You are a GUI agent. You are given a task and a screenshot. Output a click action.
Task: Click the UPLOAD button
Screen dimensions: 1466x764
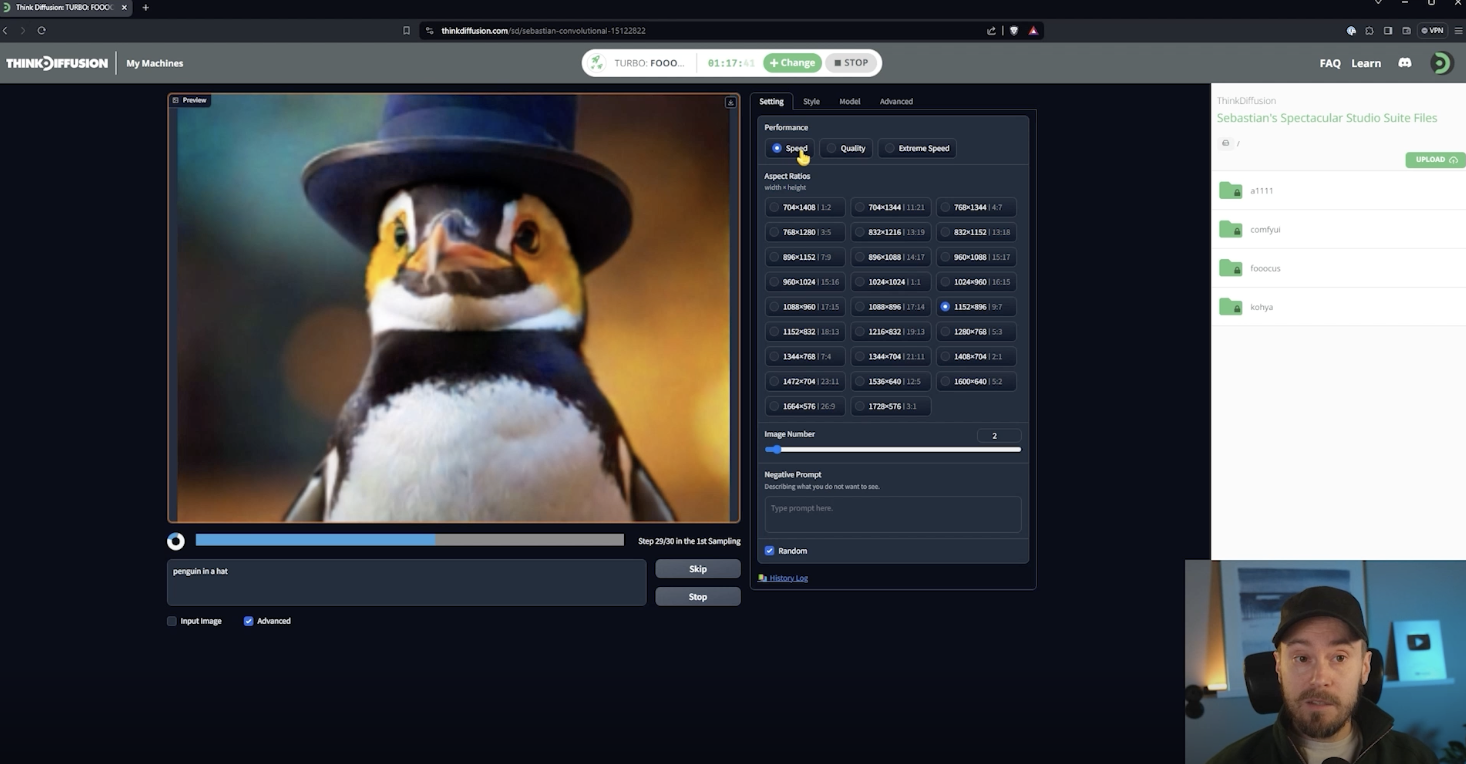[x=1435, y=160]
